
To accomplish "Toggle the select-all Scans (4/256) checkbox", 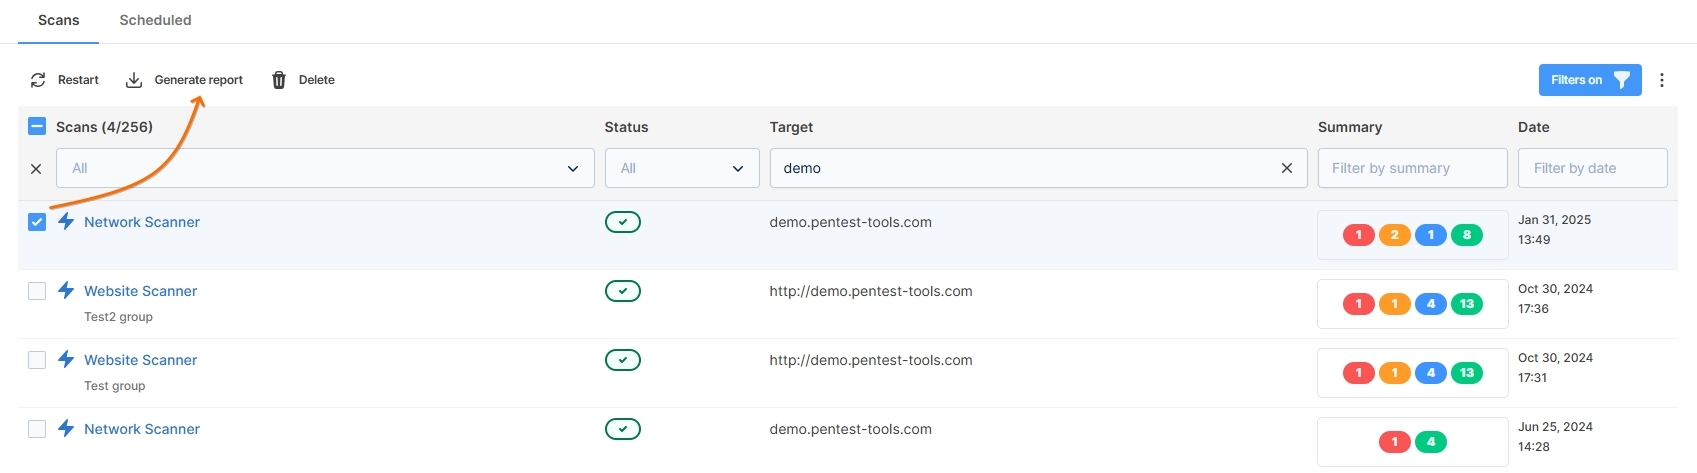I will 37,126.
